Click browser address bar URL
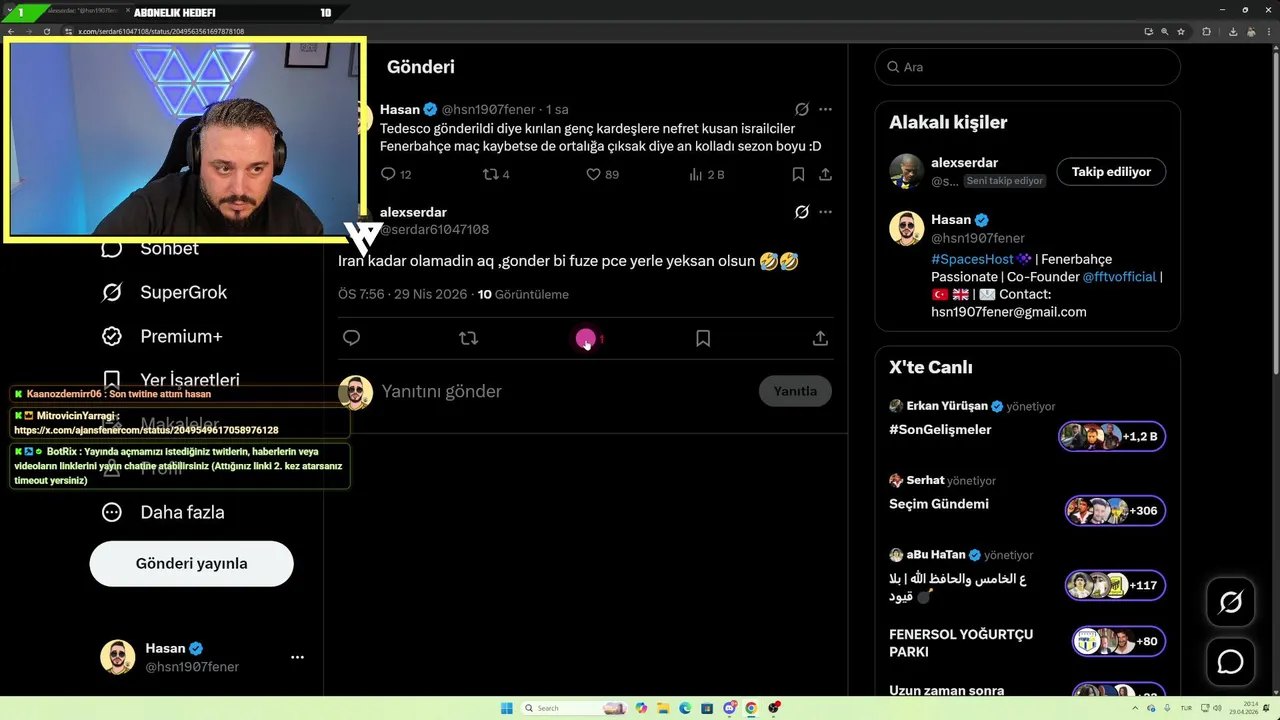 tap(161, 31)
